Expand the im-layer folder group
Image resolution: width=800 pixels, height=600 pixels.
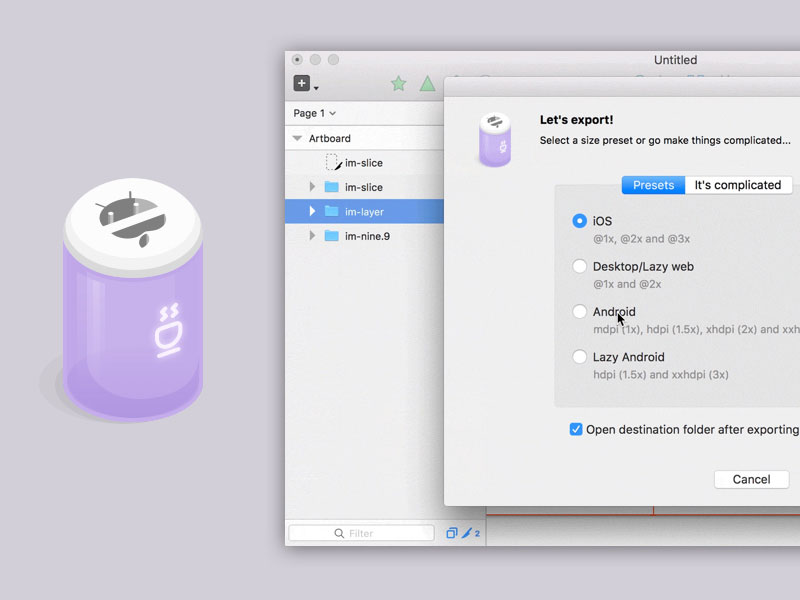pos(312,211)
